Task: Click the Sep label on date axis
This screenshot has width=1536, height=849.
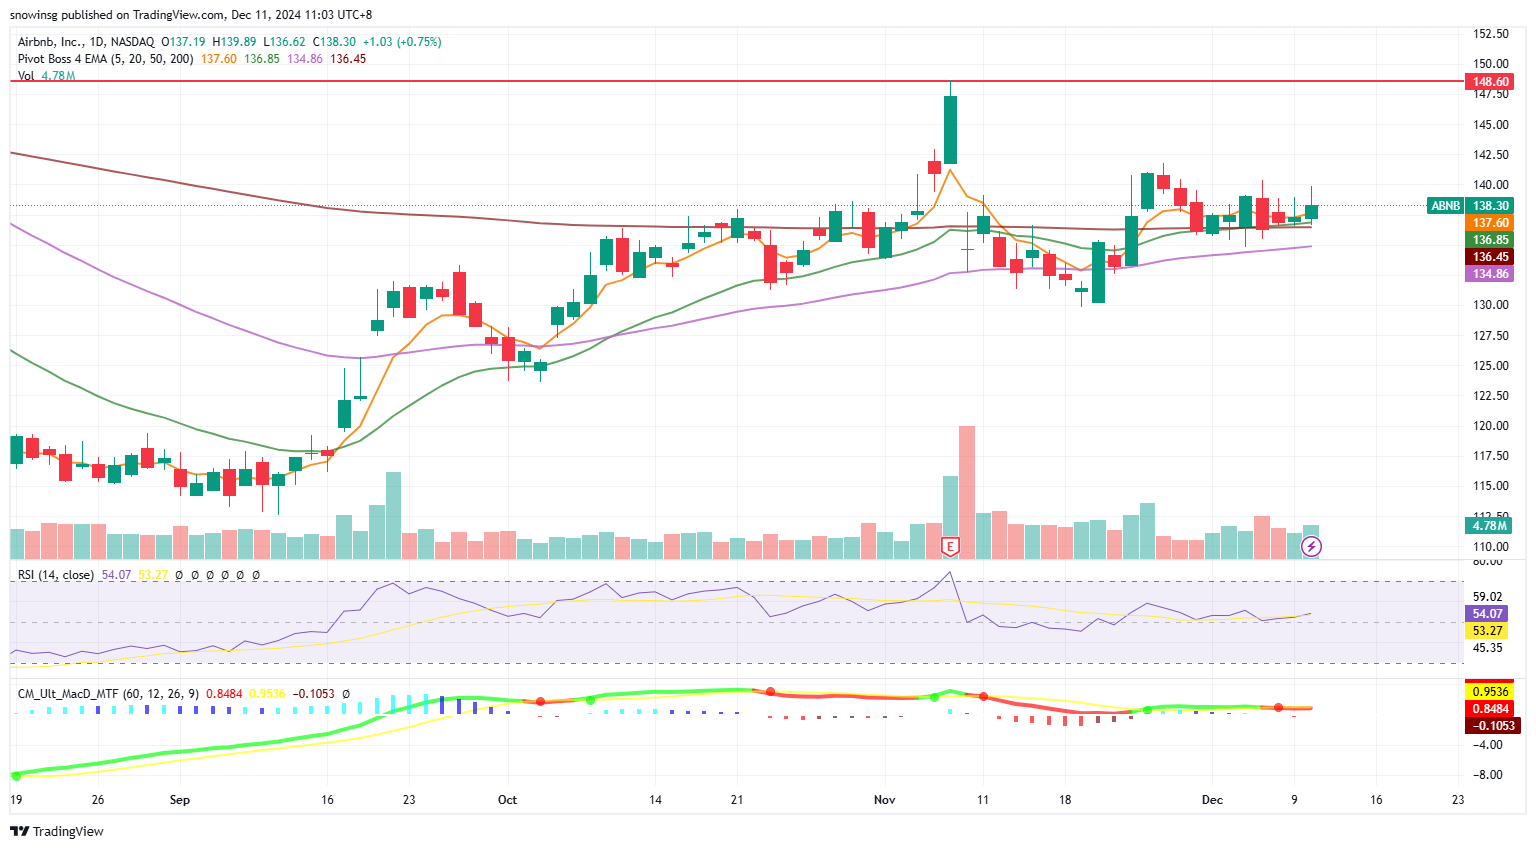Action: pos(180,800)
